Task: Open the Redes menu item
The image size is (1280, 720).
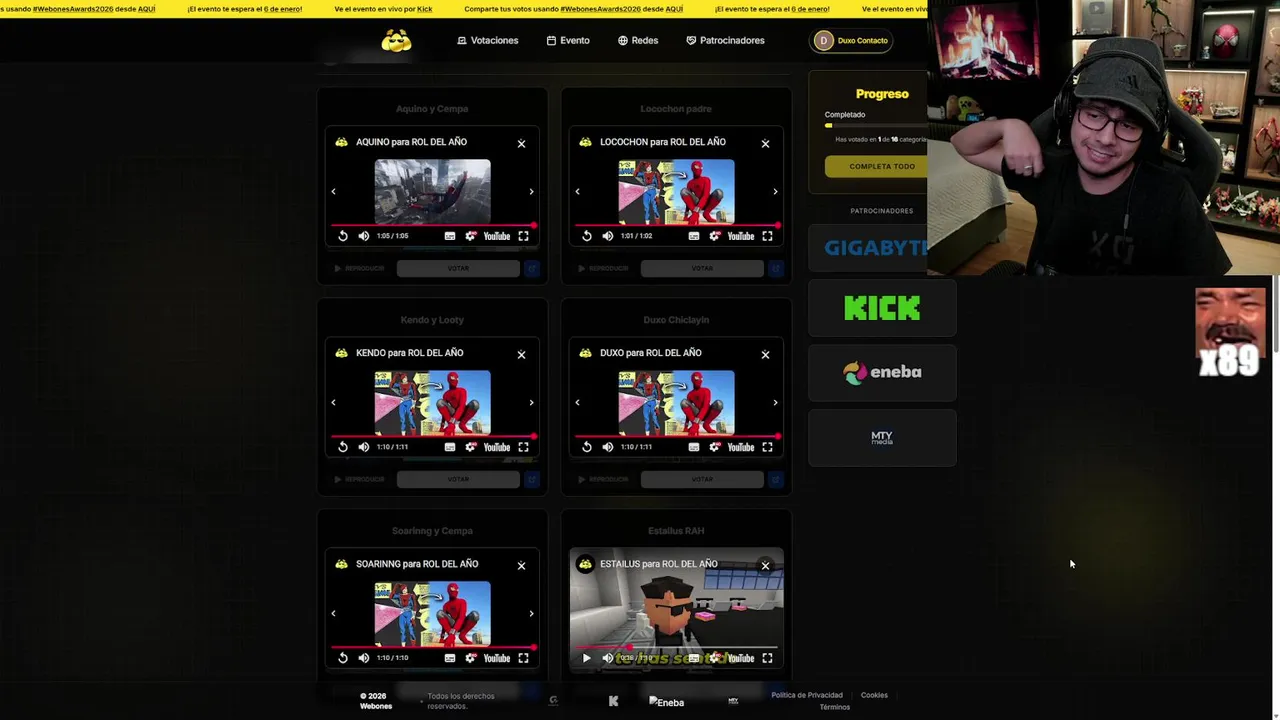Action: tap(638, 40)
